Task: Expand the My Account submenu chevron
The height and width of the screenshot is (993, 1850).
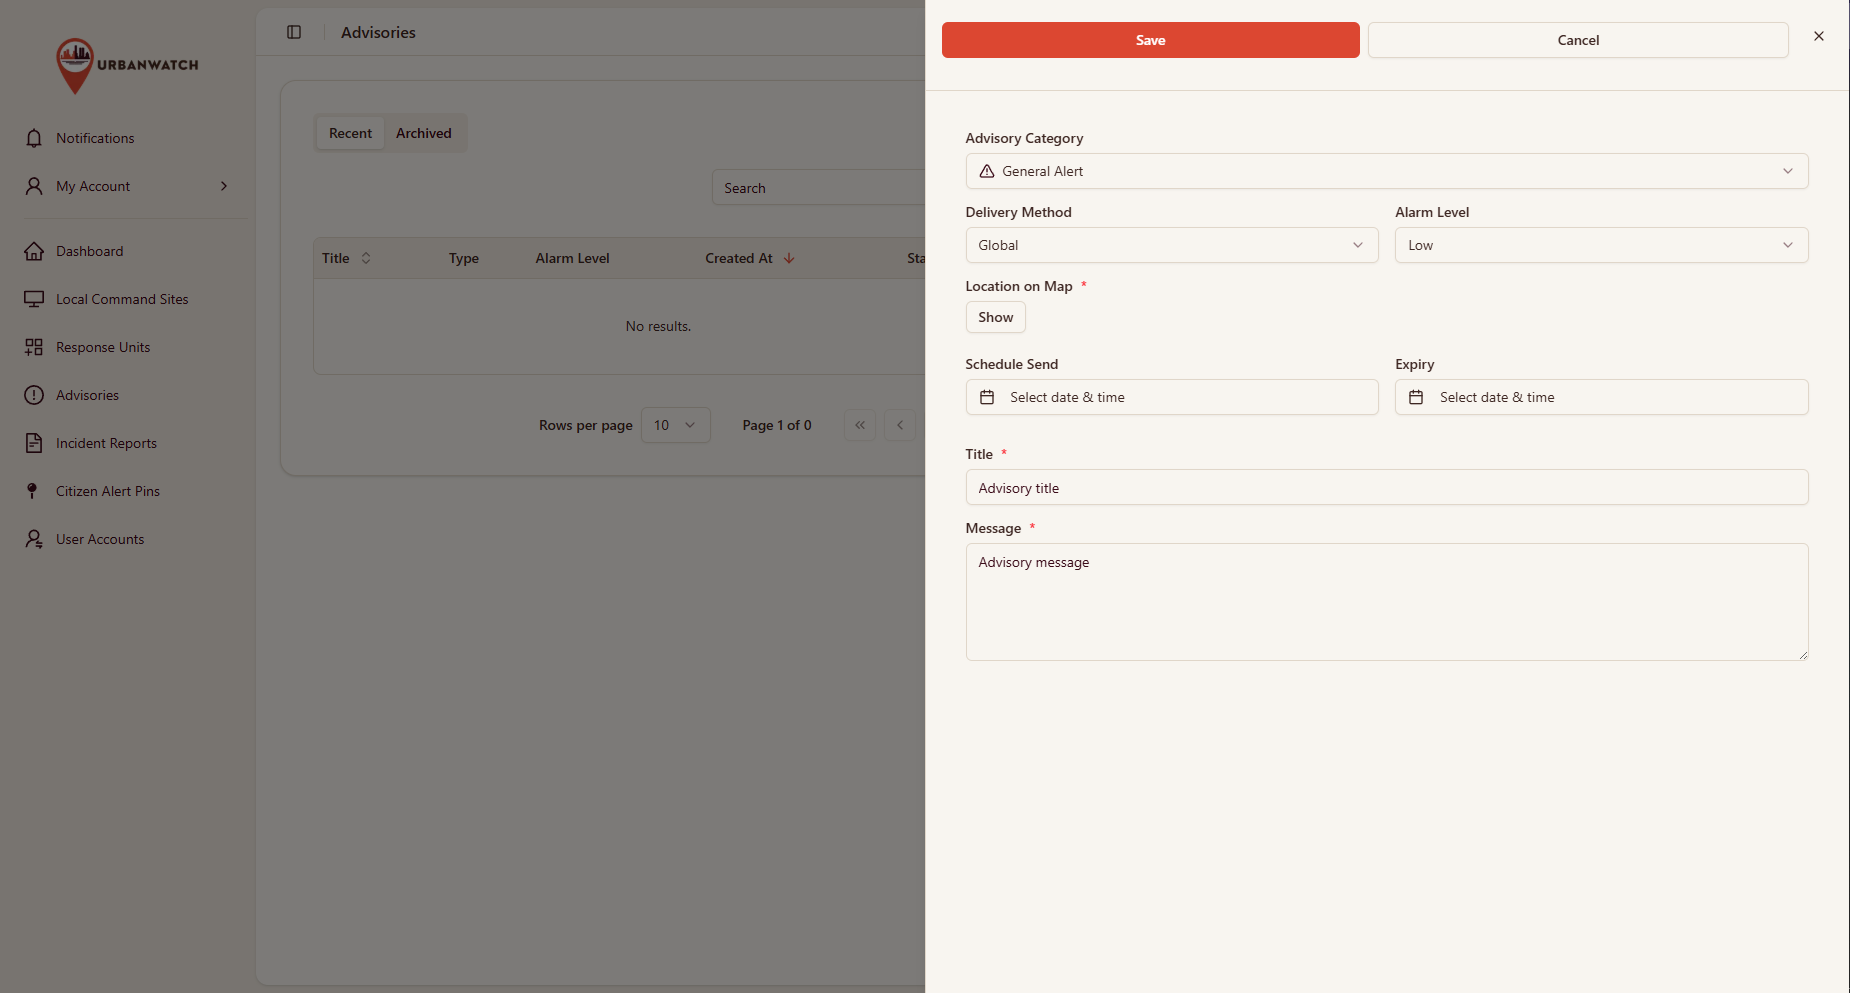Action: click(x=224, y=186)
